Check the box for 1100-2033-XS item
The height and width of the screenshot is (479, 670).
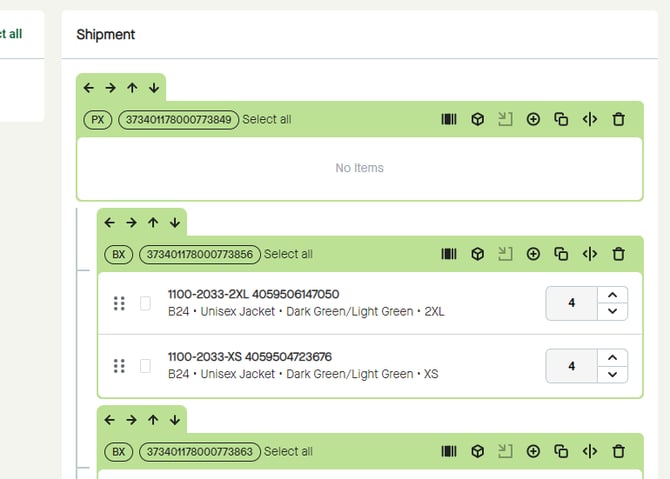coord(145,366)
